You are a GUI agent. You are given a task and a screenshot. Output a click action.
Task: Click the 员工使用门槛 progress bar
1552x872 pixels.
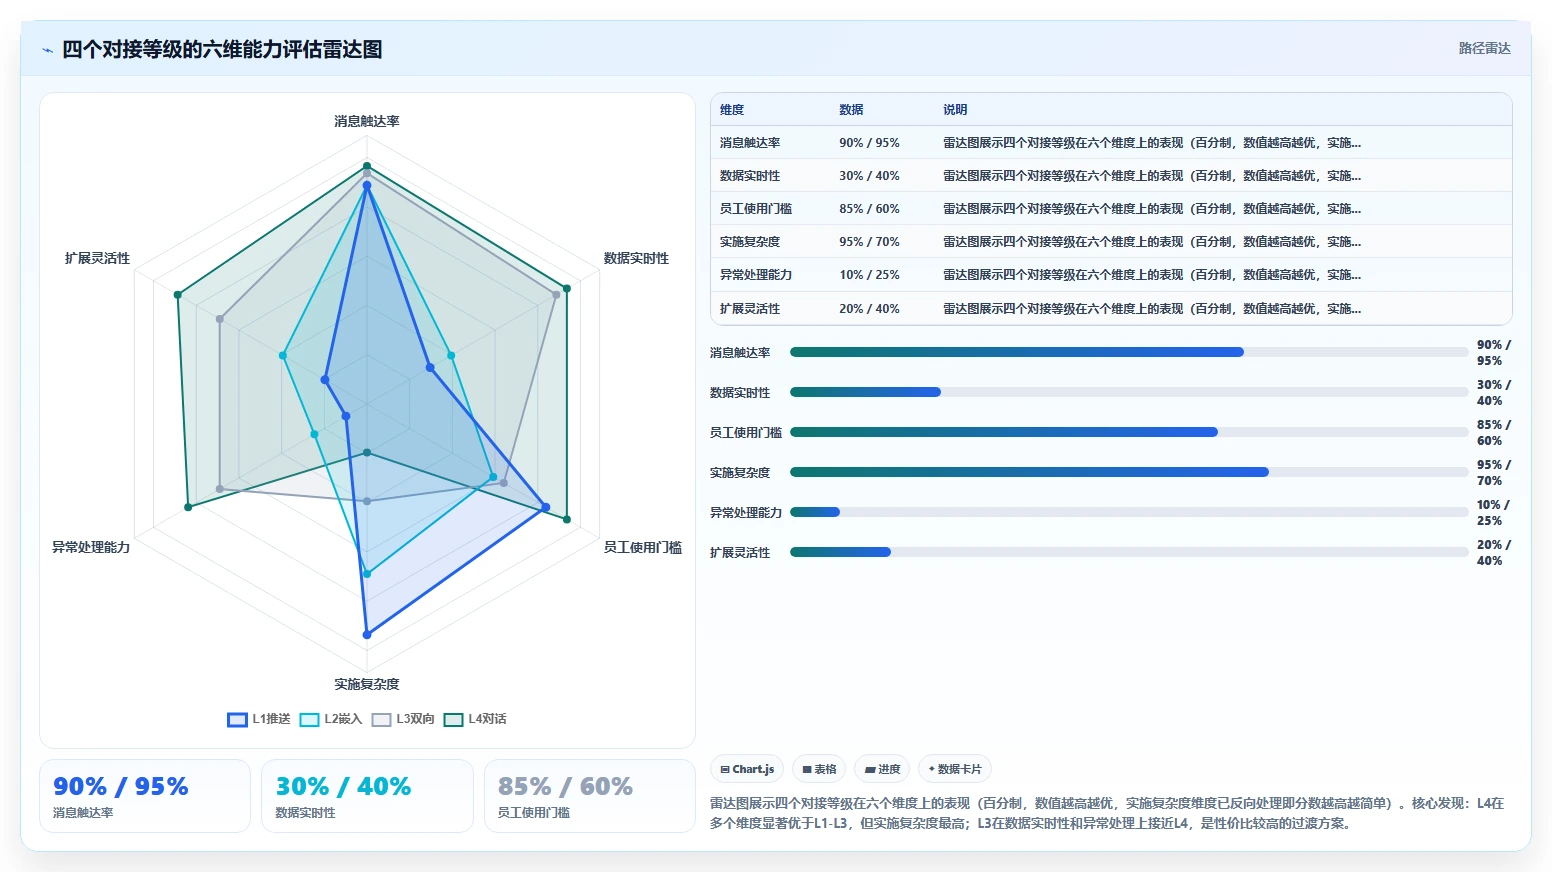click(1129, 432)
